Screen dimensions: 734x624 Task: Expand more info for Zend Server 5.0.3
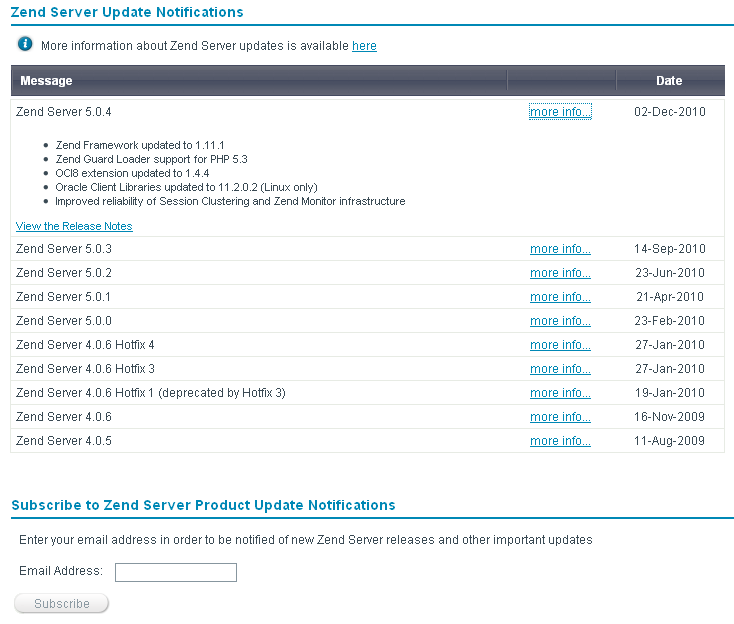click(560, 249)
